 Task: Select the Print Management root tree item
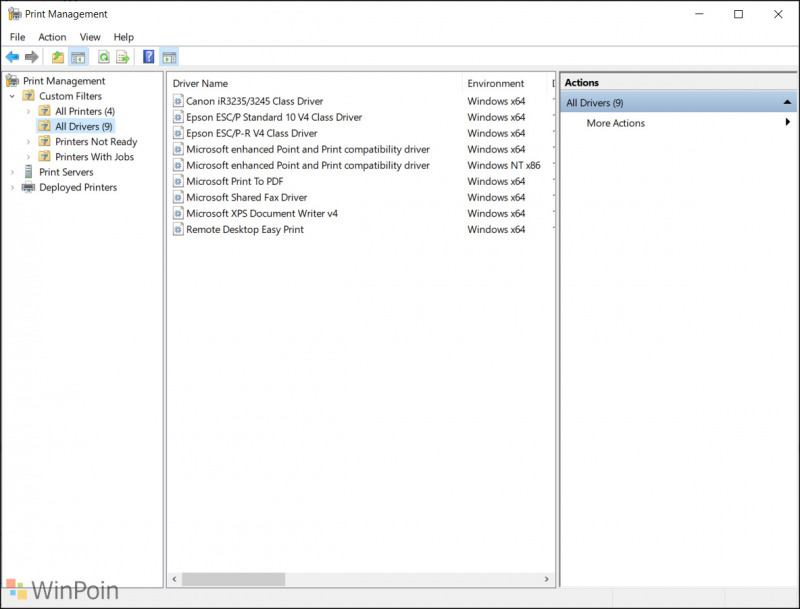pos(64,81)
